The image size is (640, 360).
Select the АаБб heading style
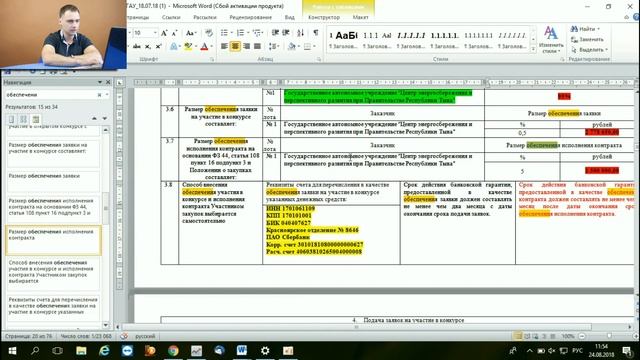(343, 40)
